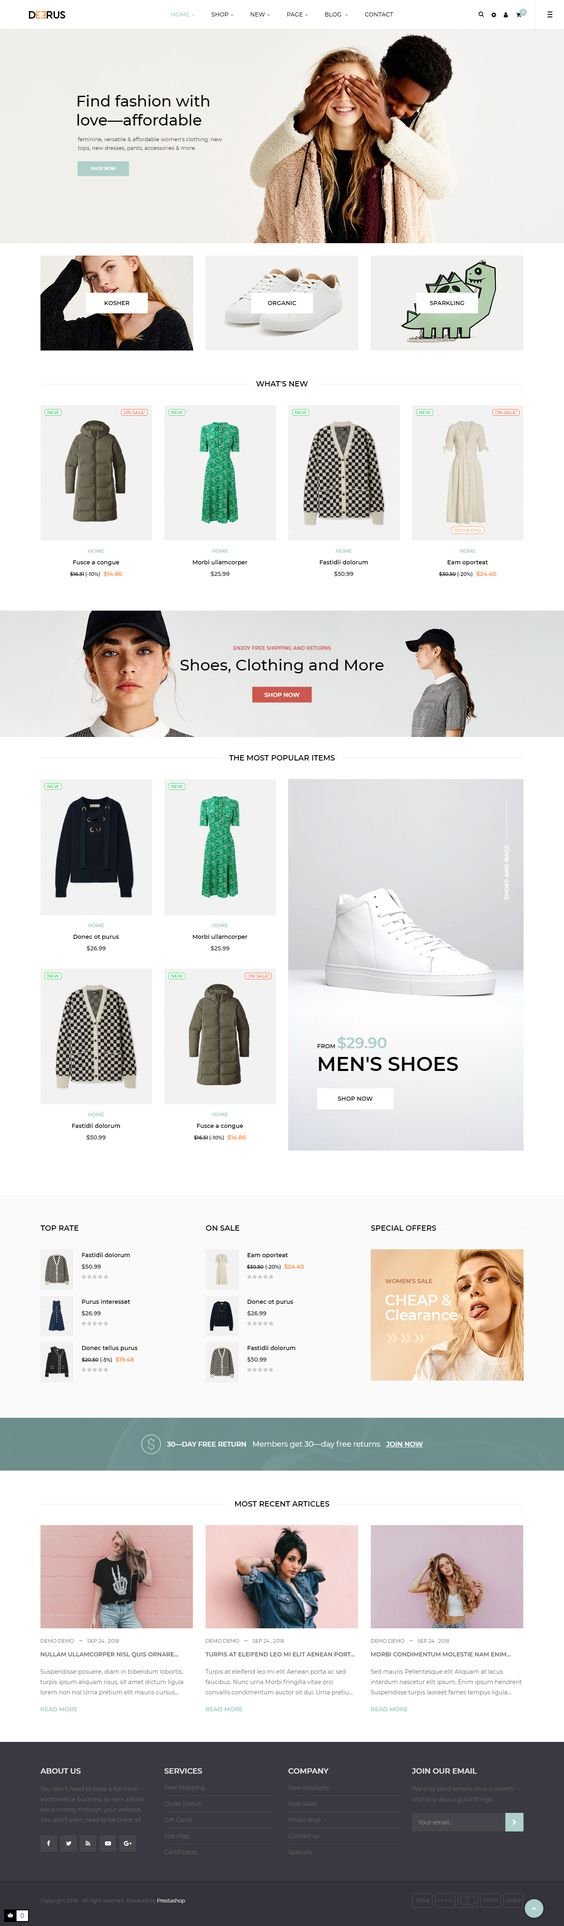The image size is (564, 1926).
Task: Visit the Facebook social icon in footer
Action: (x=48, y=1843)
